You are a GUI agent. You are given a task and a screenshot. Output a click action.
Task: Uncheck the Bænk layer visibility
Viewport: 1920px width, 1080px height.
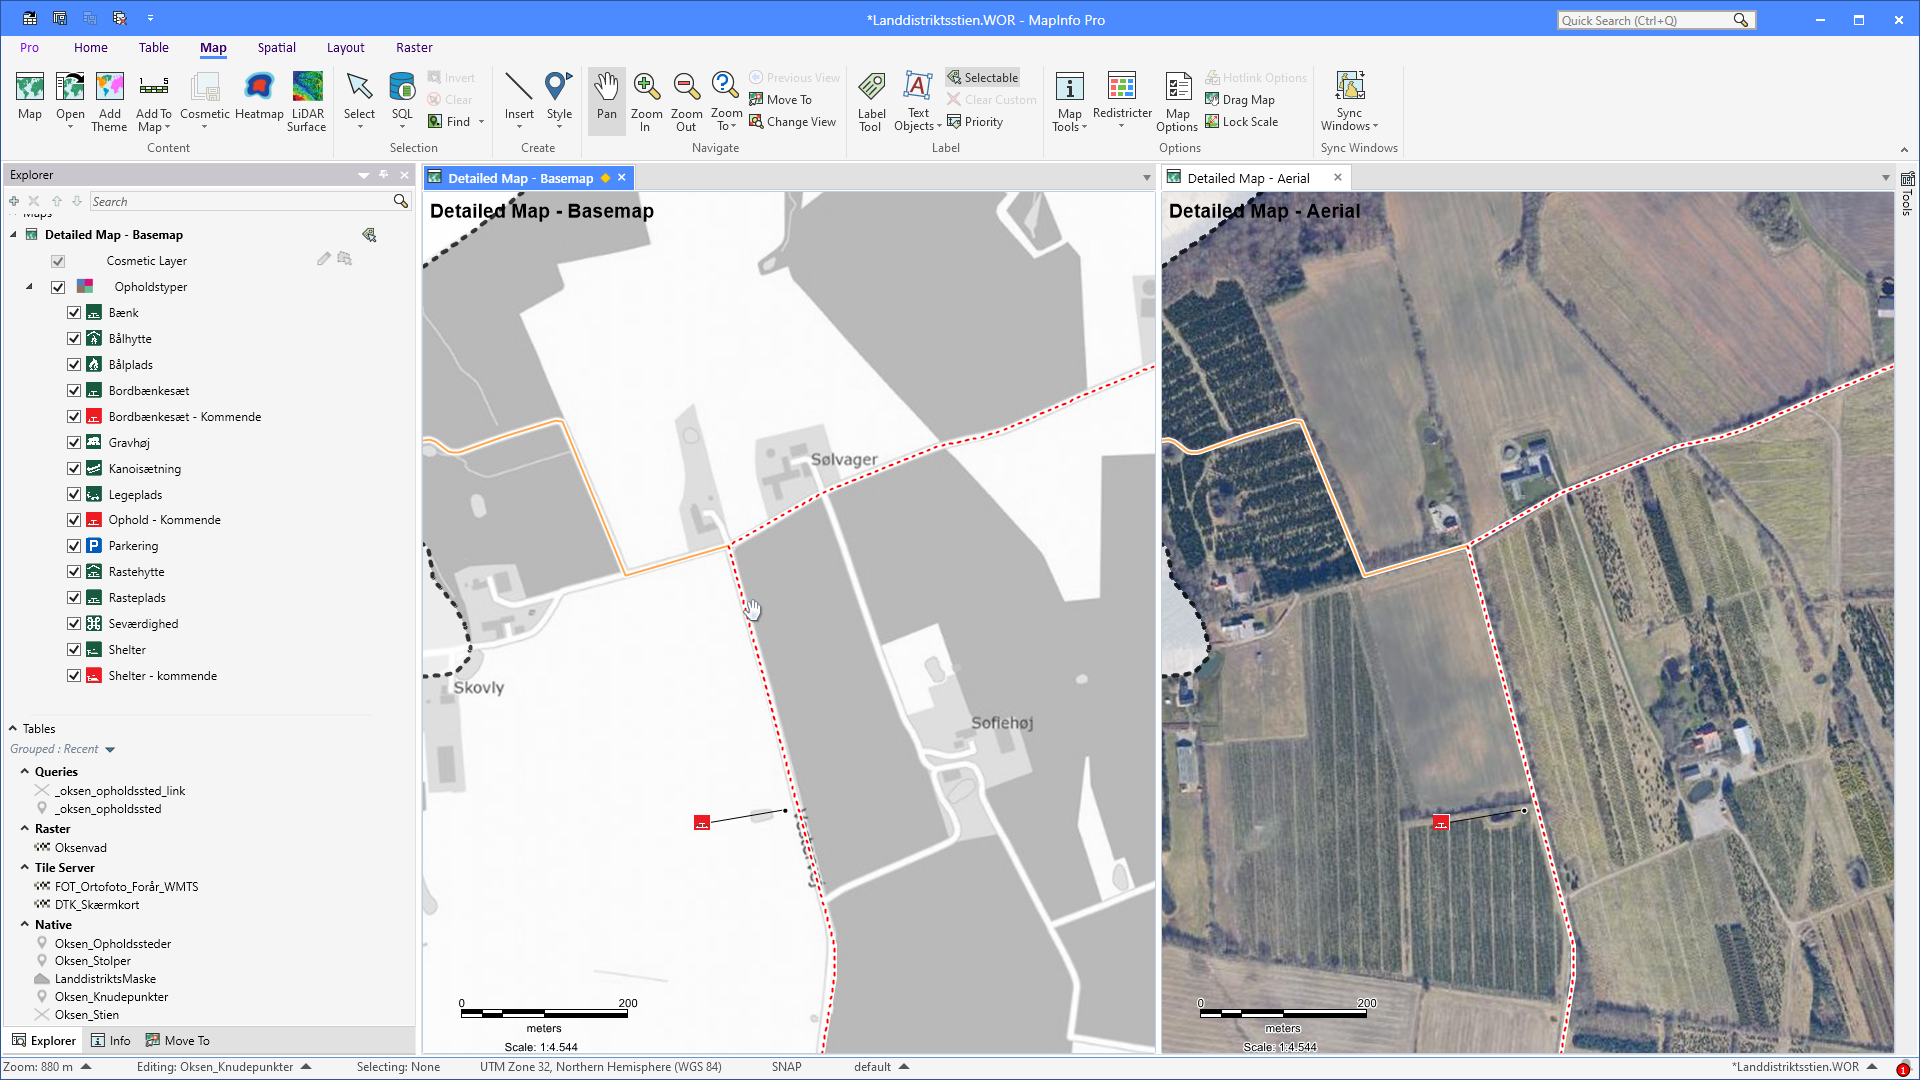pyautogui.click(x=74, y=312)
